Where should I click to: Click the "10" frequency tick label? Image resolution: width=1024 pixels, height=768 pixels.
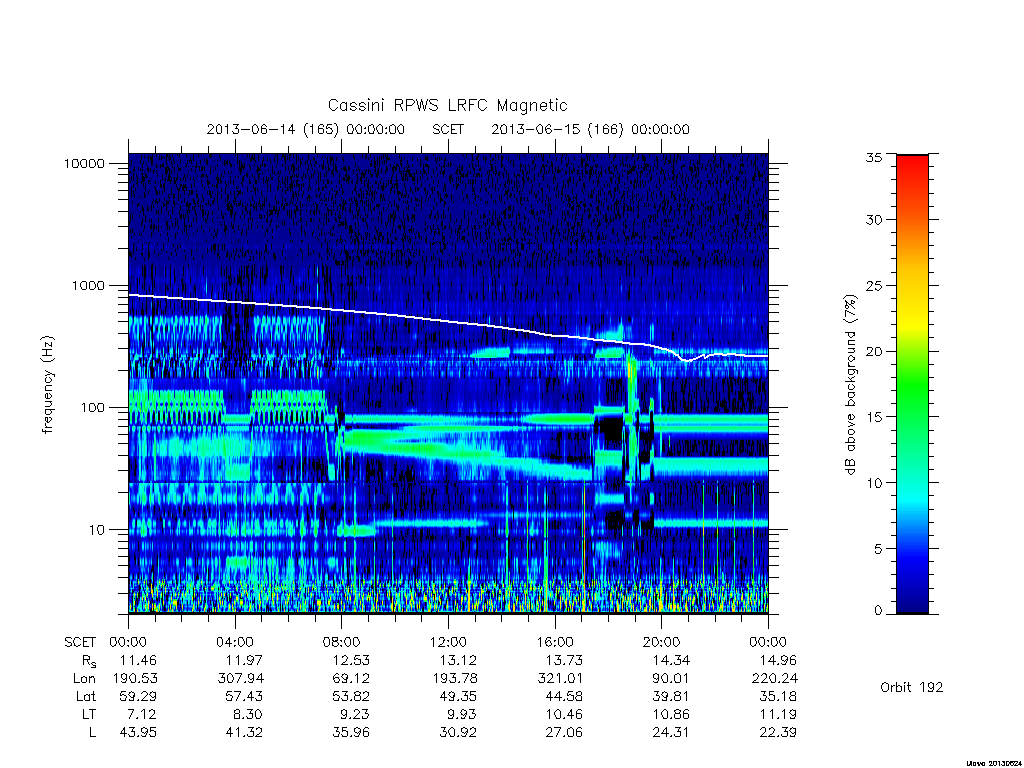(97, 530)
